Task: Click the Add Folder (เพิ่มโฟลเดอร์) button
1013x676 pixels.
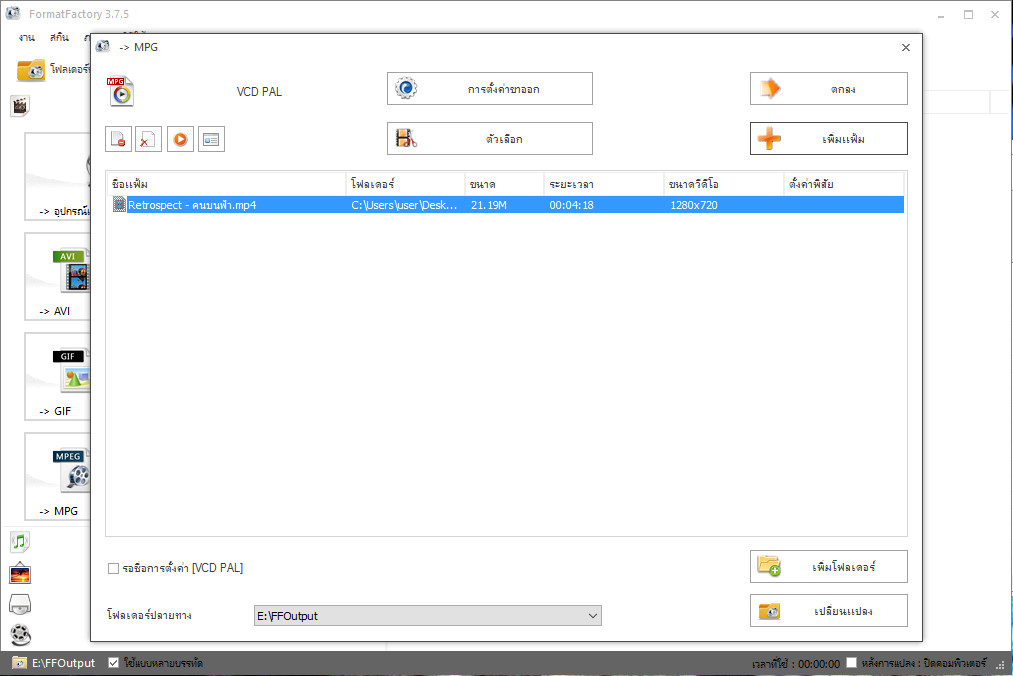Action: [x=828, y=566]
